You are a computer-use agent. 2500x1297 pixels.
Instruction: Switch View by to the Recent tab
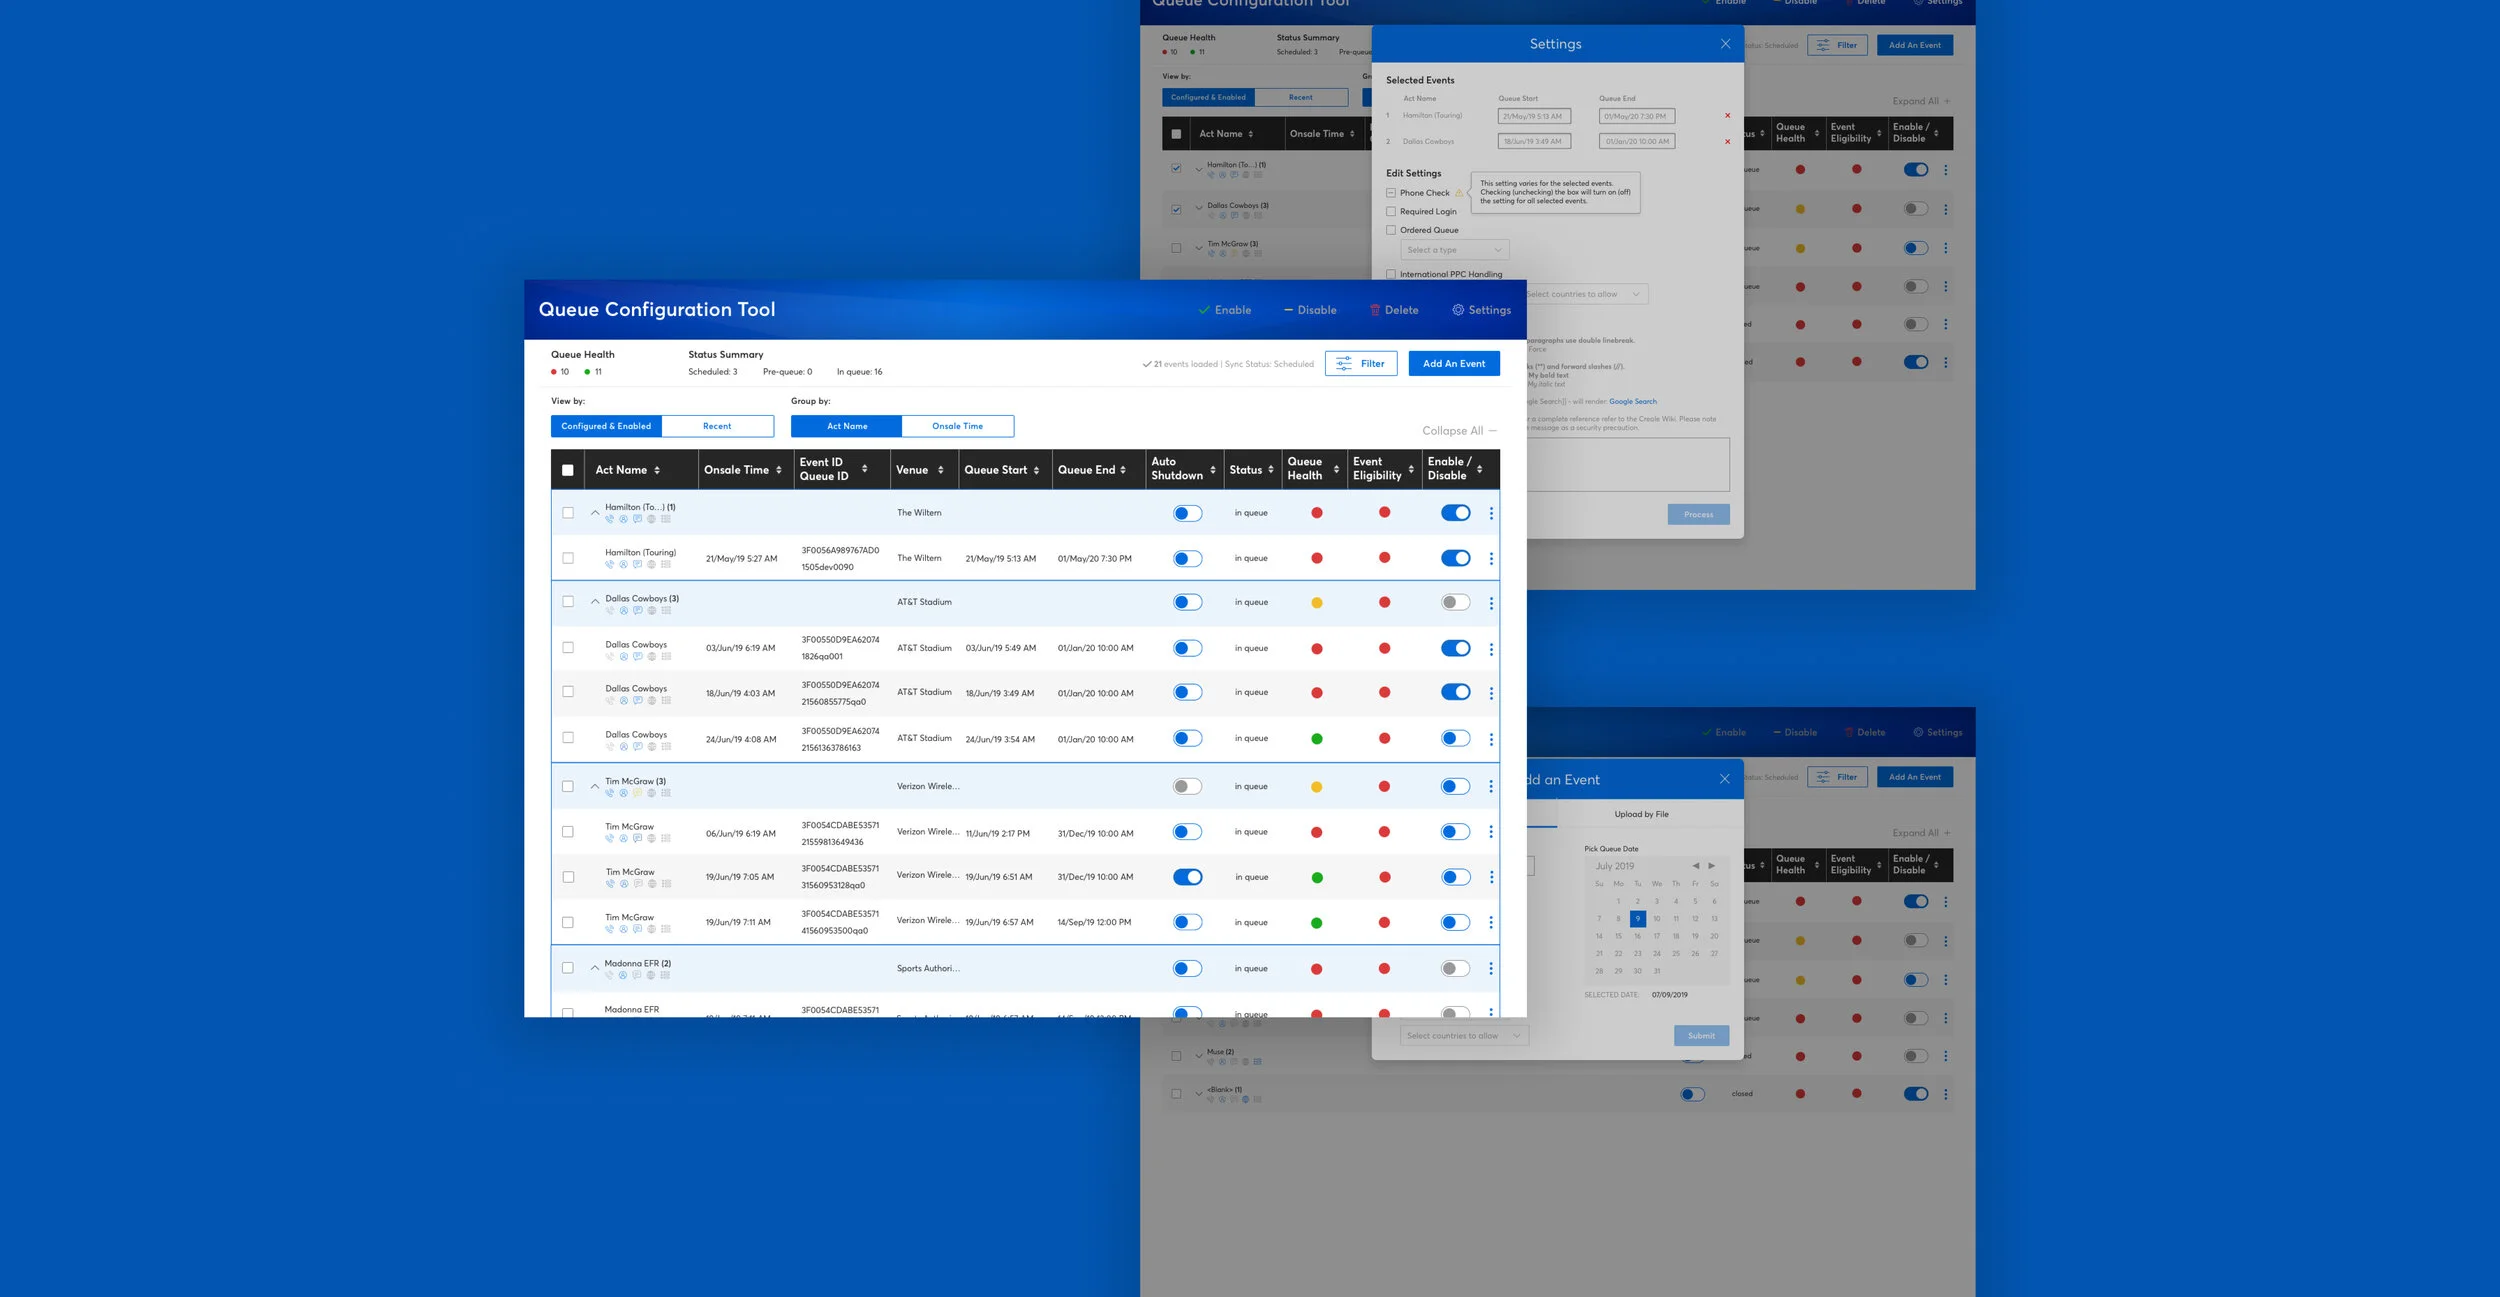pos(717,426)
